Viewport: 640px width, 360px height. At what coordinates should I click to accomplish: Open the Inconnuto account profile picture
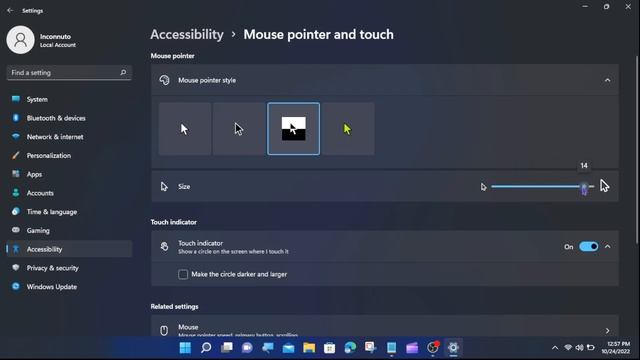tap(20, 40)
